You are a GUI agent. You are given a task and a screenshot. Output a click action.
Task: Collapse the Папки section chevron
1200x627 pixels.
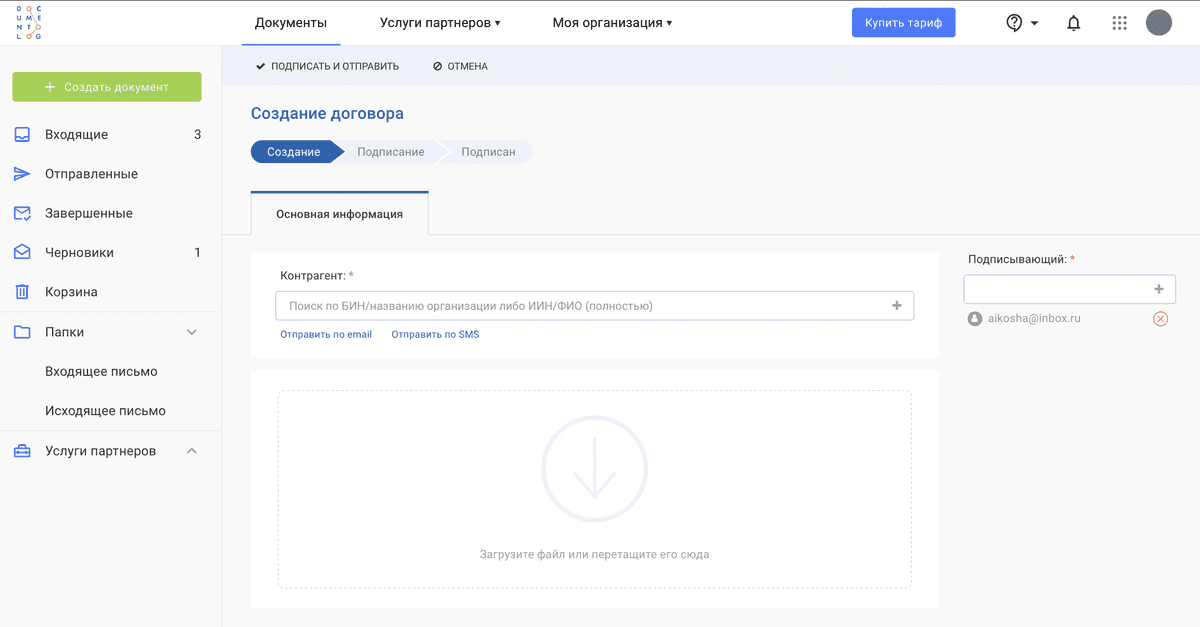[192, 332]
